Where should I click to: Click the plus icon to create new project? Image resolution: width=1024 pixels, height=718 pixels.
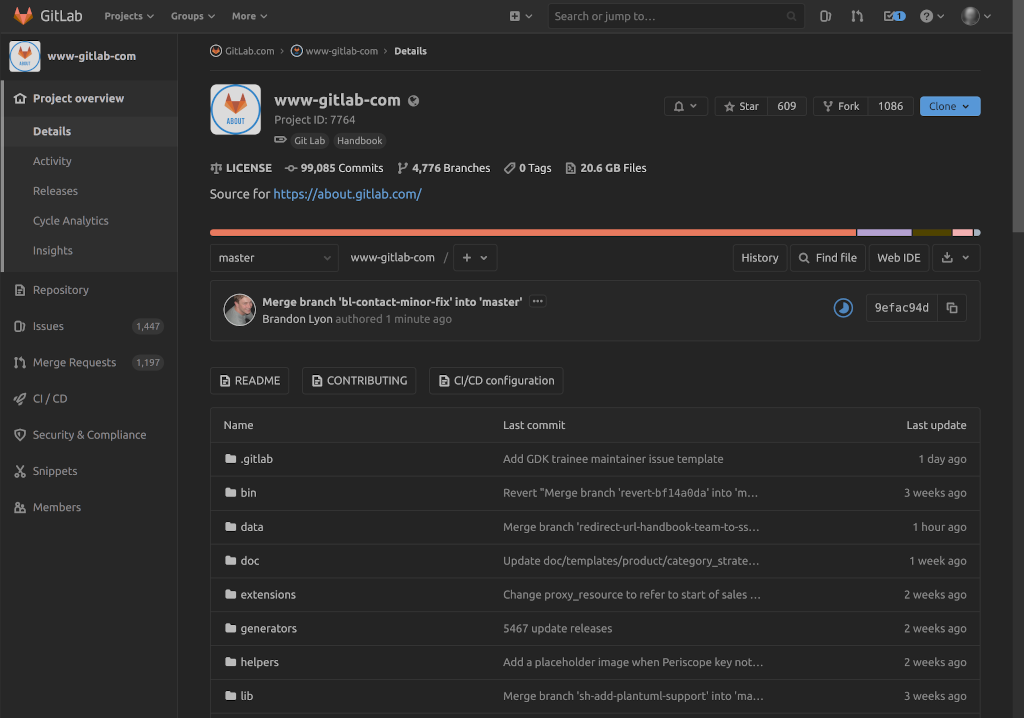point(514,15)
